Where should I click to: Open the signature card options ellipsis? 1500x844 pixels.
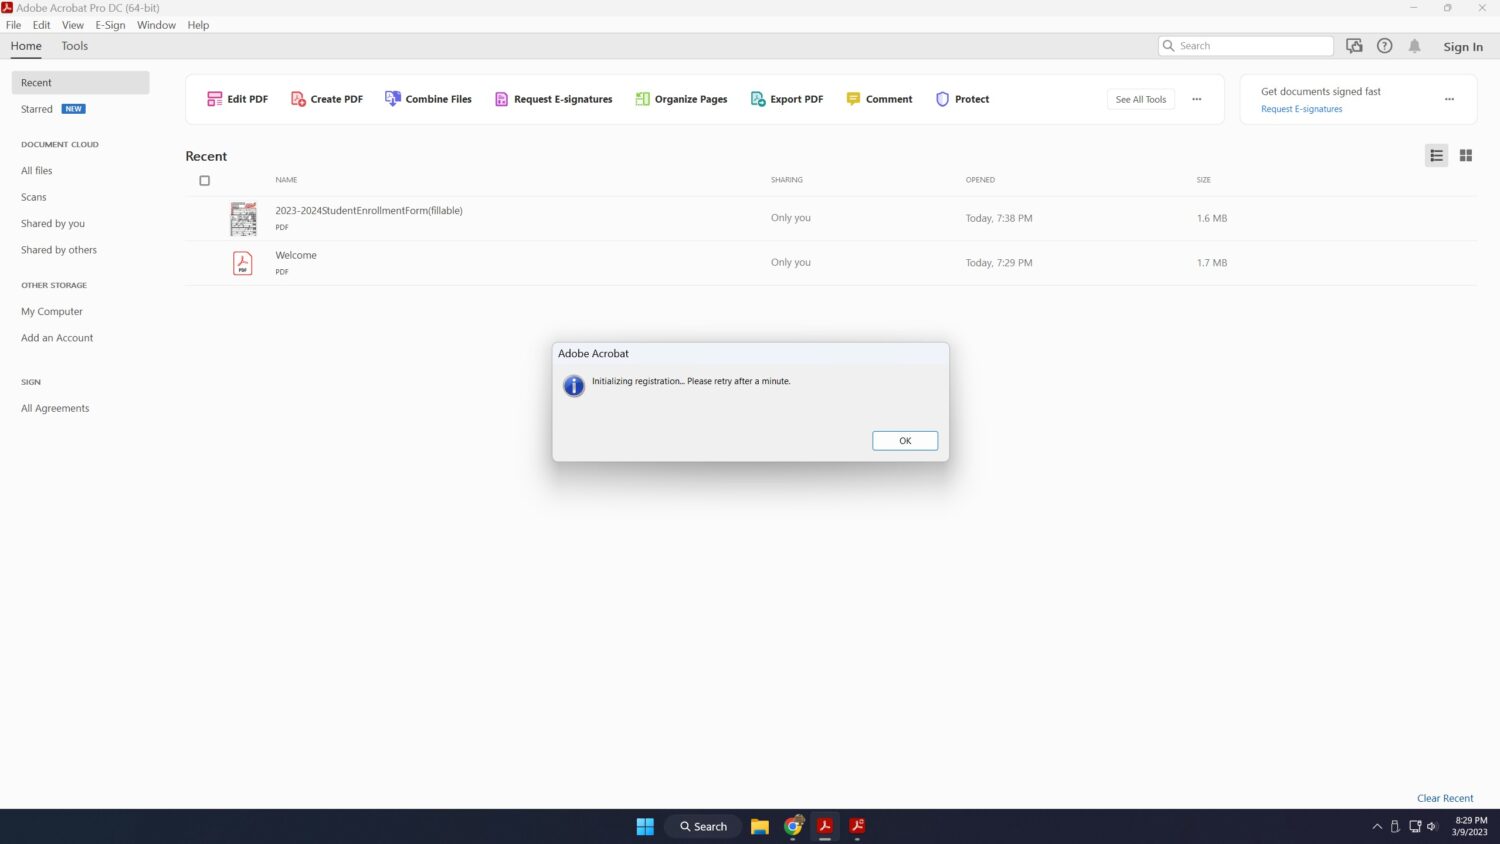(1449, 99)
